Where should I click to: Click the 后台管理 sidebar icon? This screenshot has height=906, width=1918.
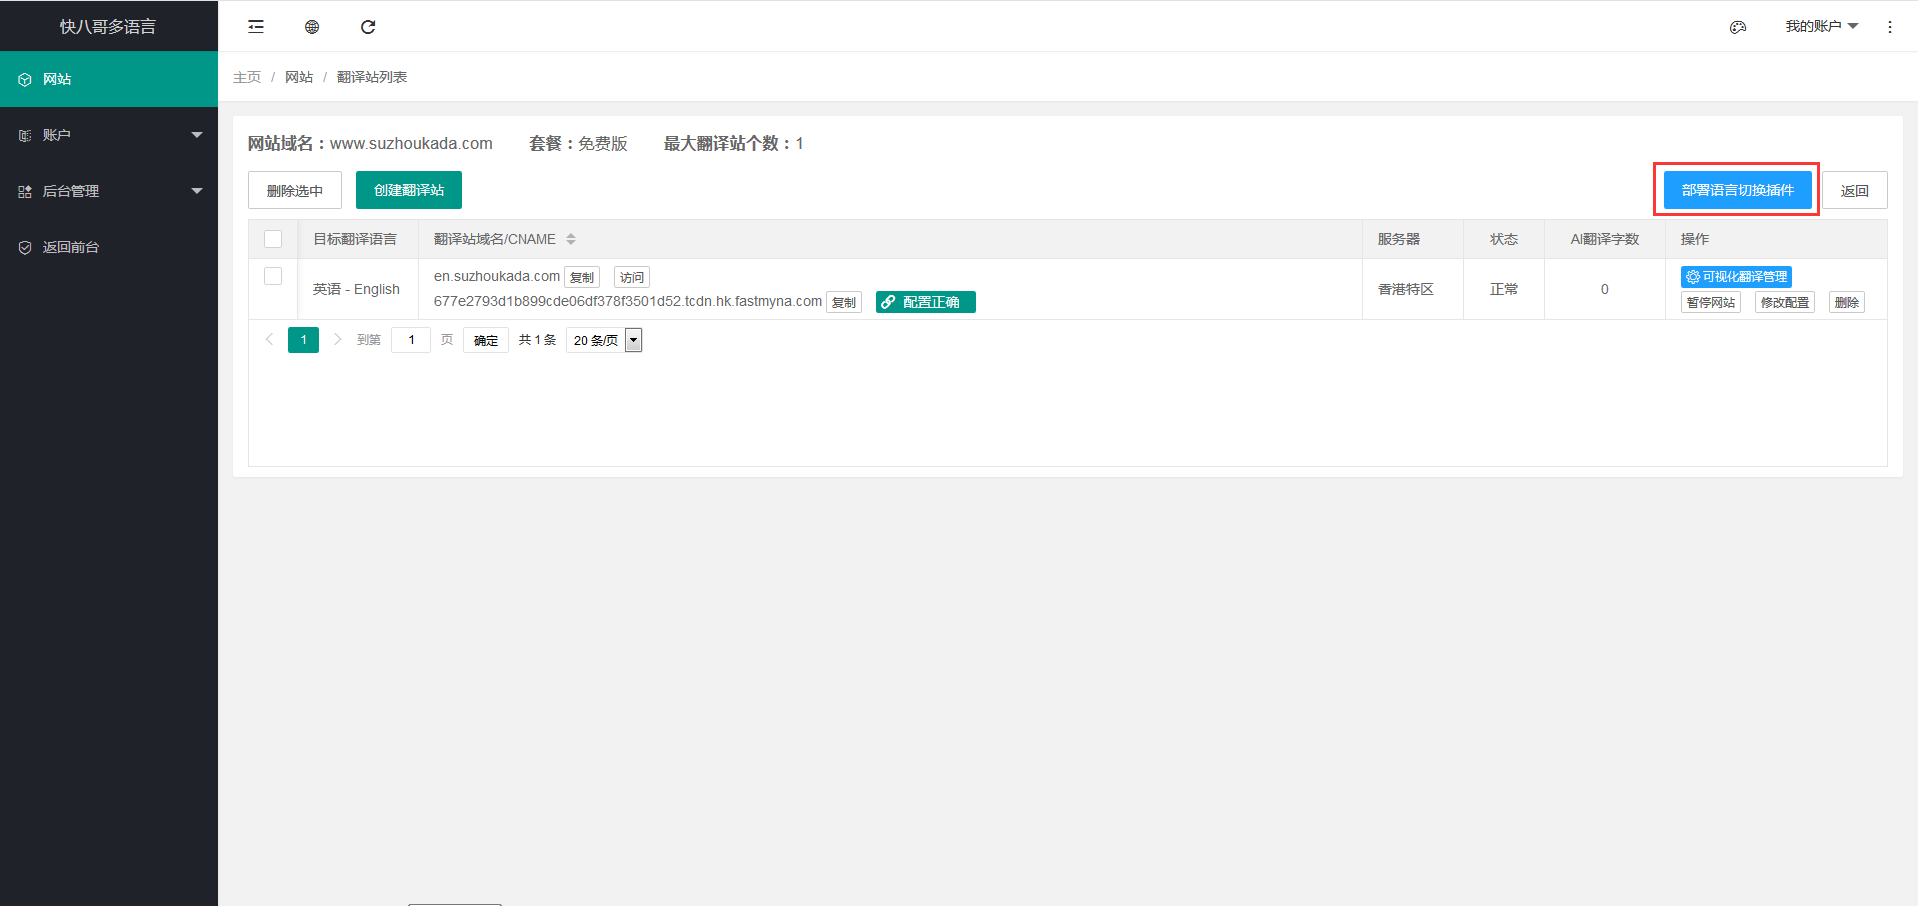tap(25, 191)
